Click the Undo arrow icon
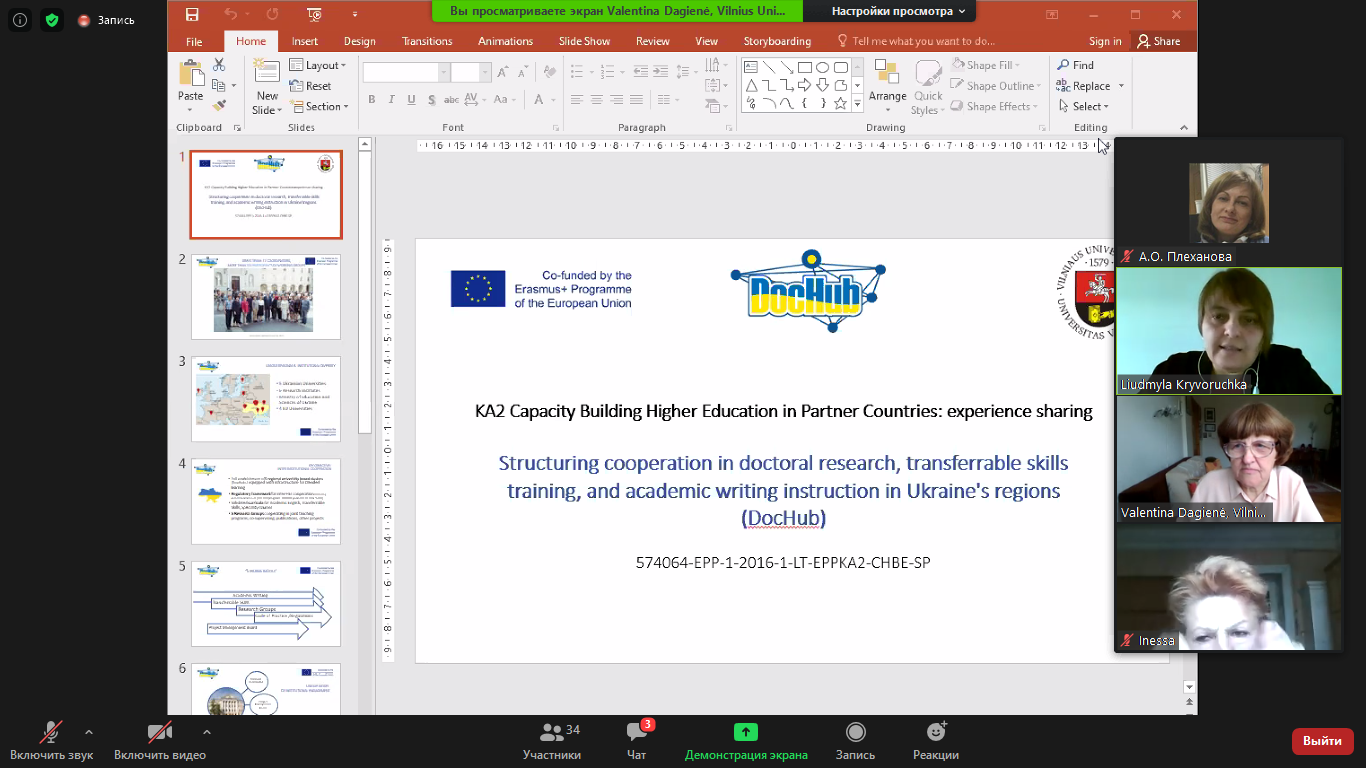This screenshot has width=1366, height=768. pos(231,14)
